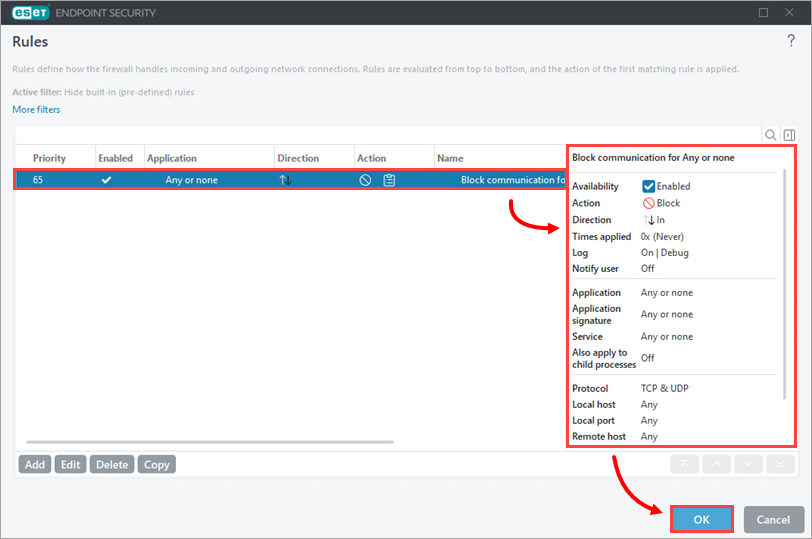Toggle the enabled checkmark for rule 65
Viewport: 812px width, 539px height.
(106, 180)
